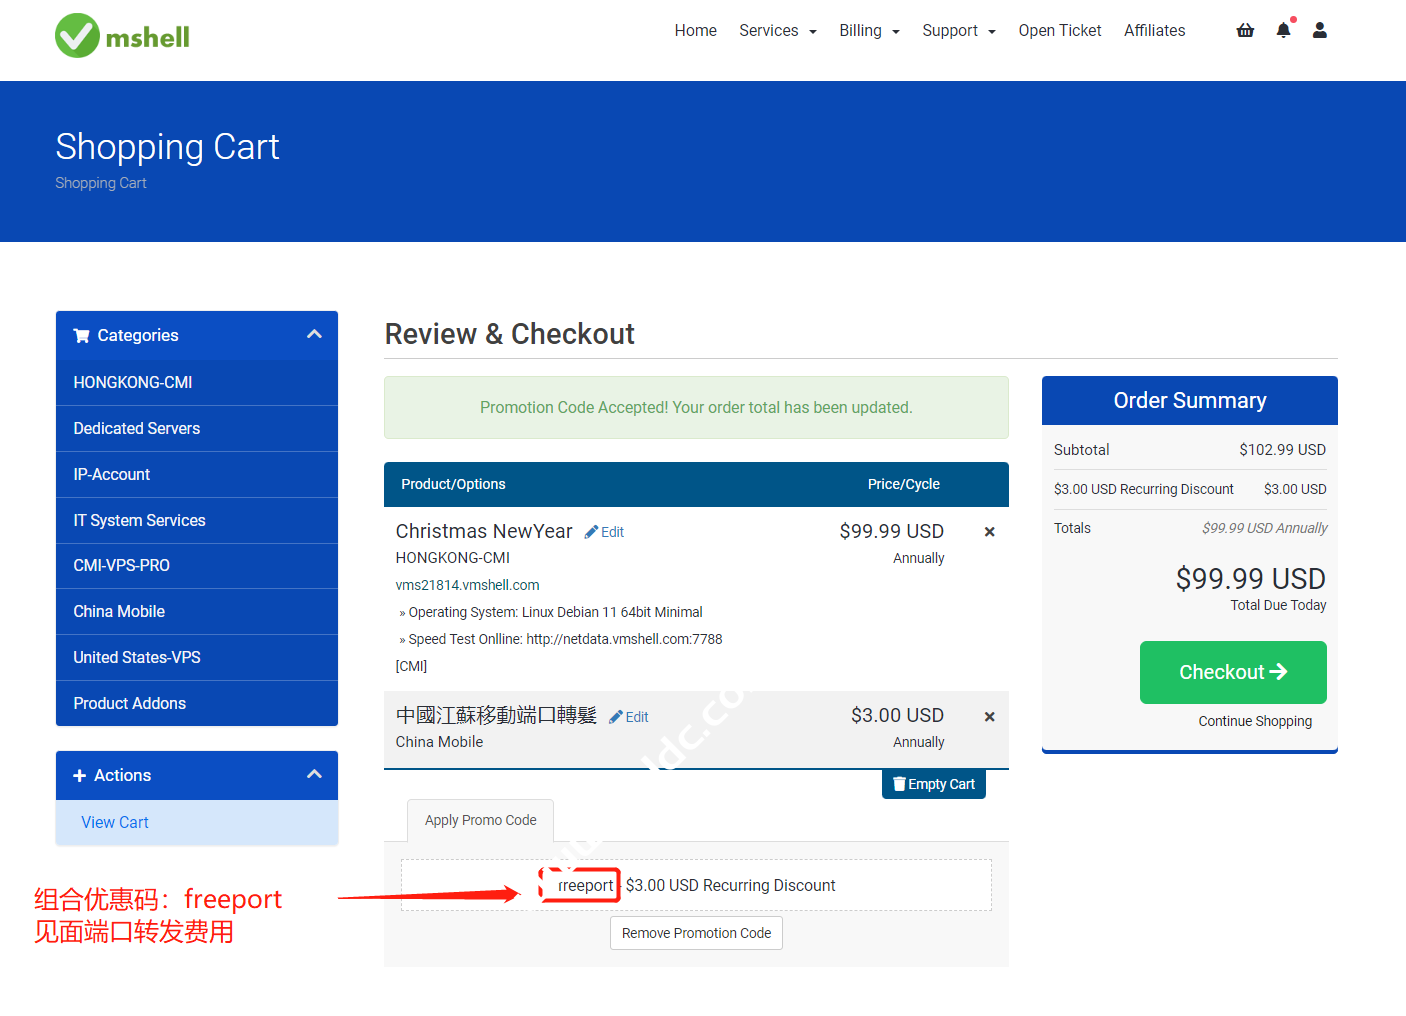The width and height of the screenshot is (1406, 1016).
Task: Select the Apply Promo Code tab
Action: [480, 820]
